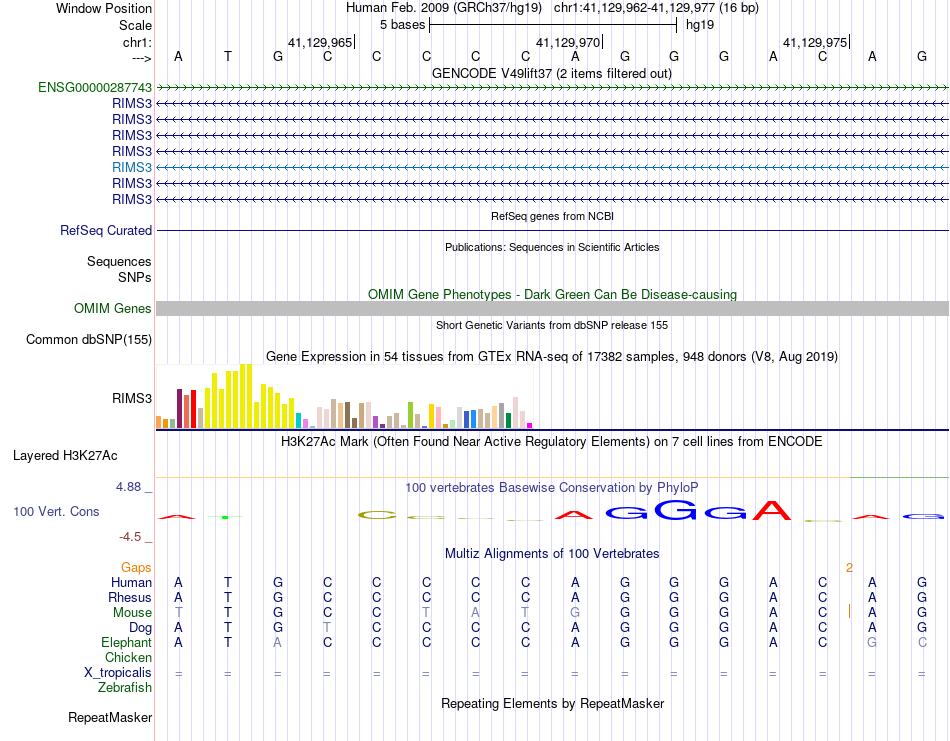Click the Rhesus alignment row label
This screenshot has height=741, width=950.
(130, 597)
